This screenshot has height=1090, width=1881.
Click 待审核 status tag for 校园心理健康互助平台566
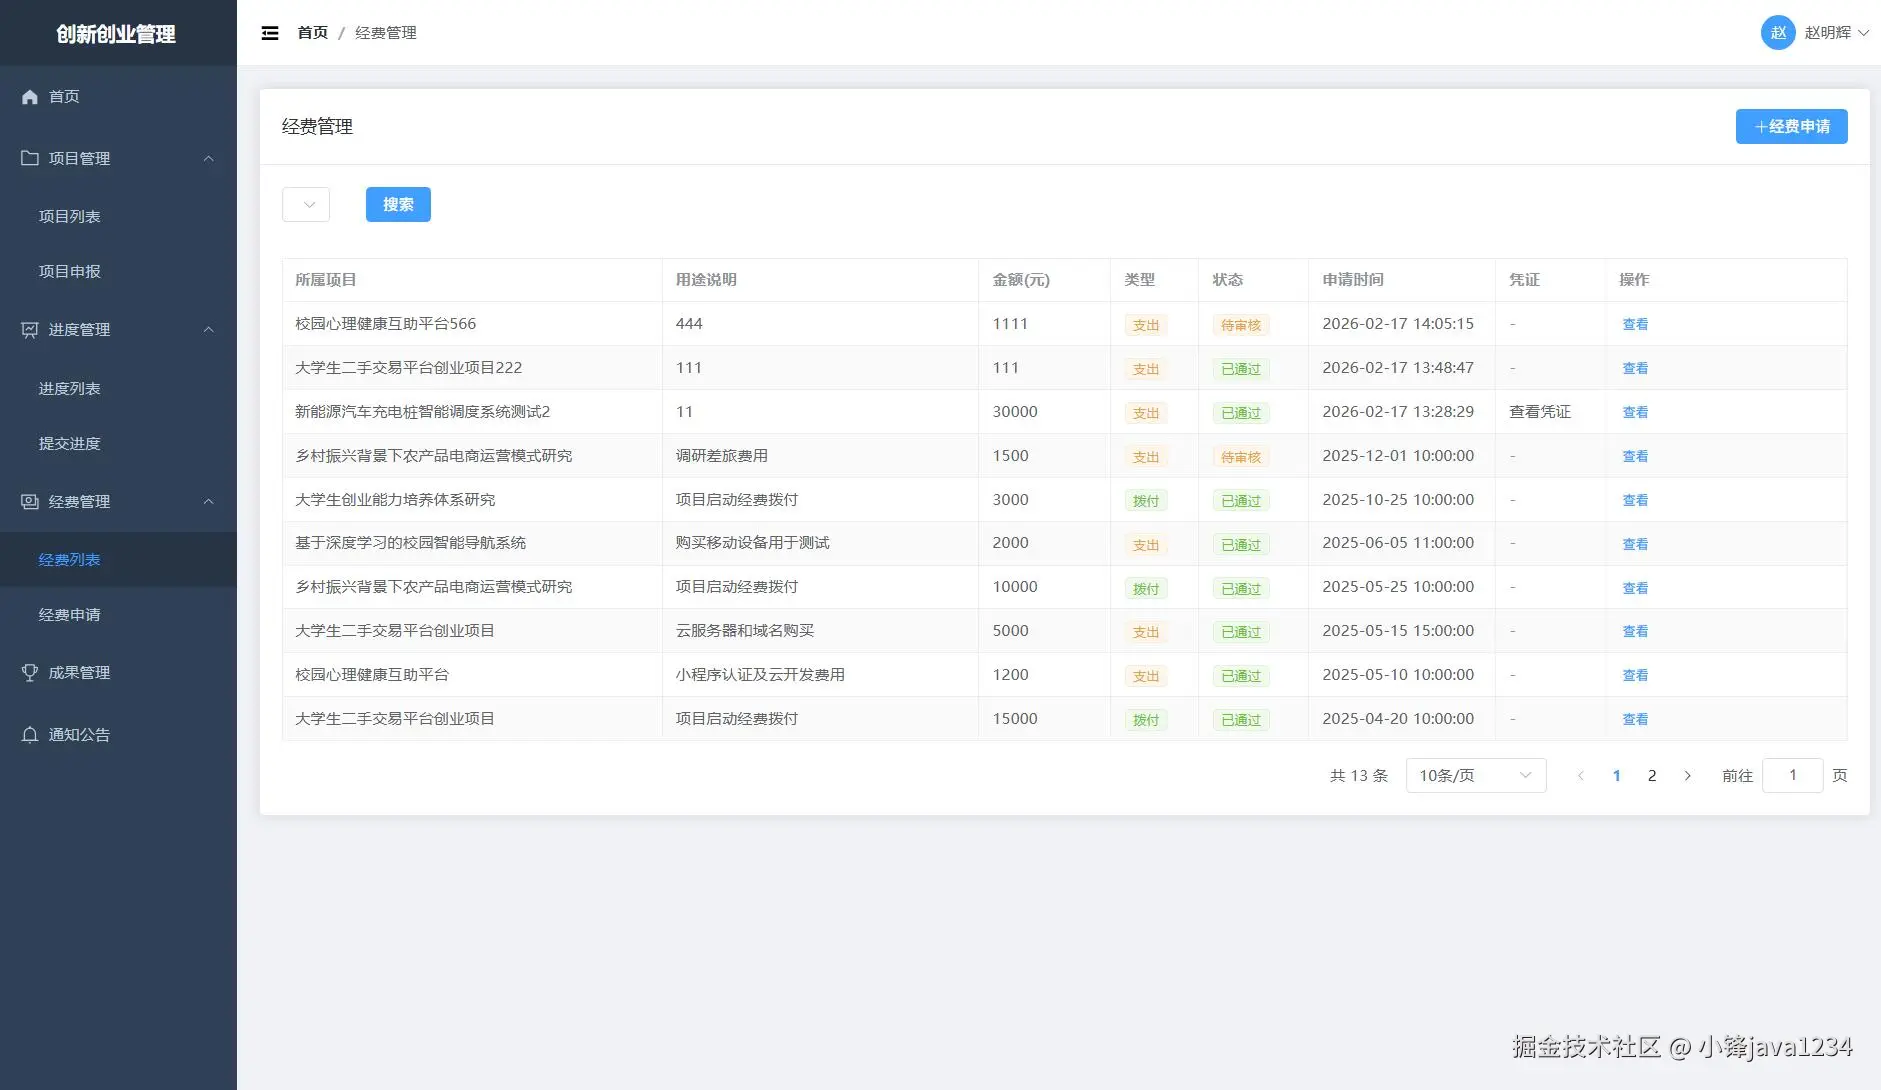(x=1241, y=325)
